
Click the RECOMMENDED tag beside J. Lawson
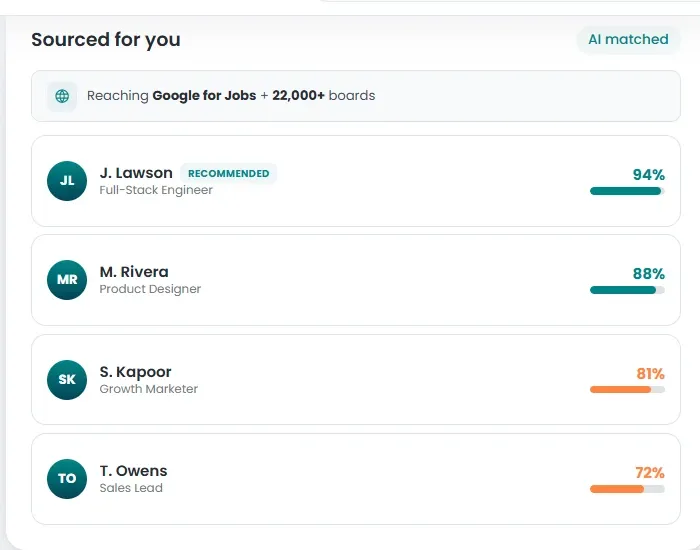pyautogui.click(x=229, y=174)
